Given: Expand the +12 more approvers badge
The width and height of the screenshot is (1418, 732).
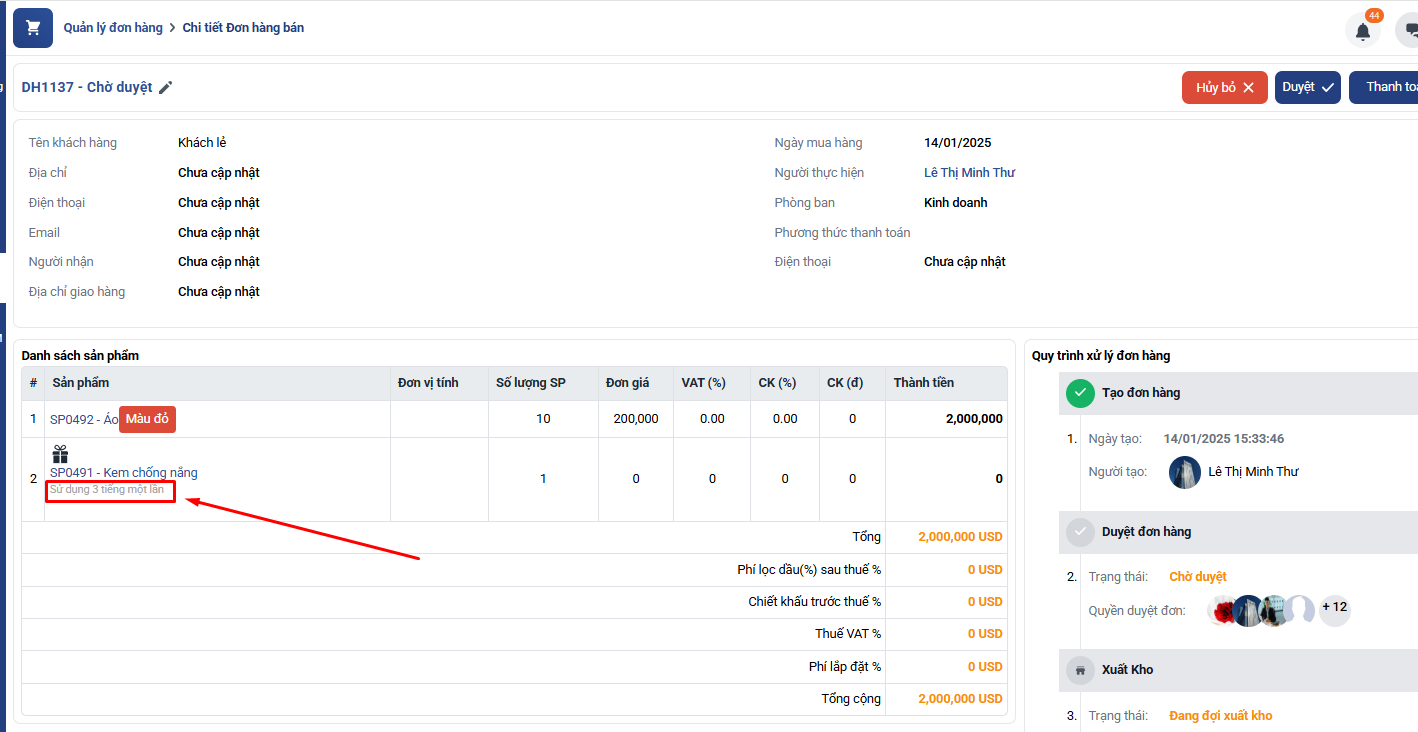Looking at the screenshot, I should coord(1334,607).
